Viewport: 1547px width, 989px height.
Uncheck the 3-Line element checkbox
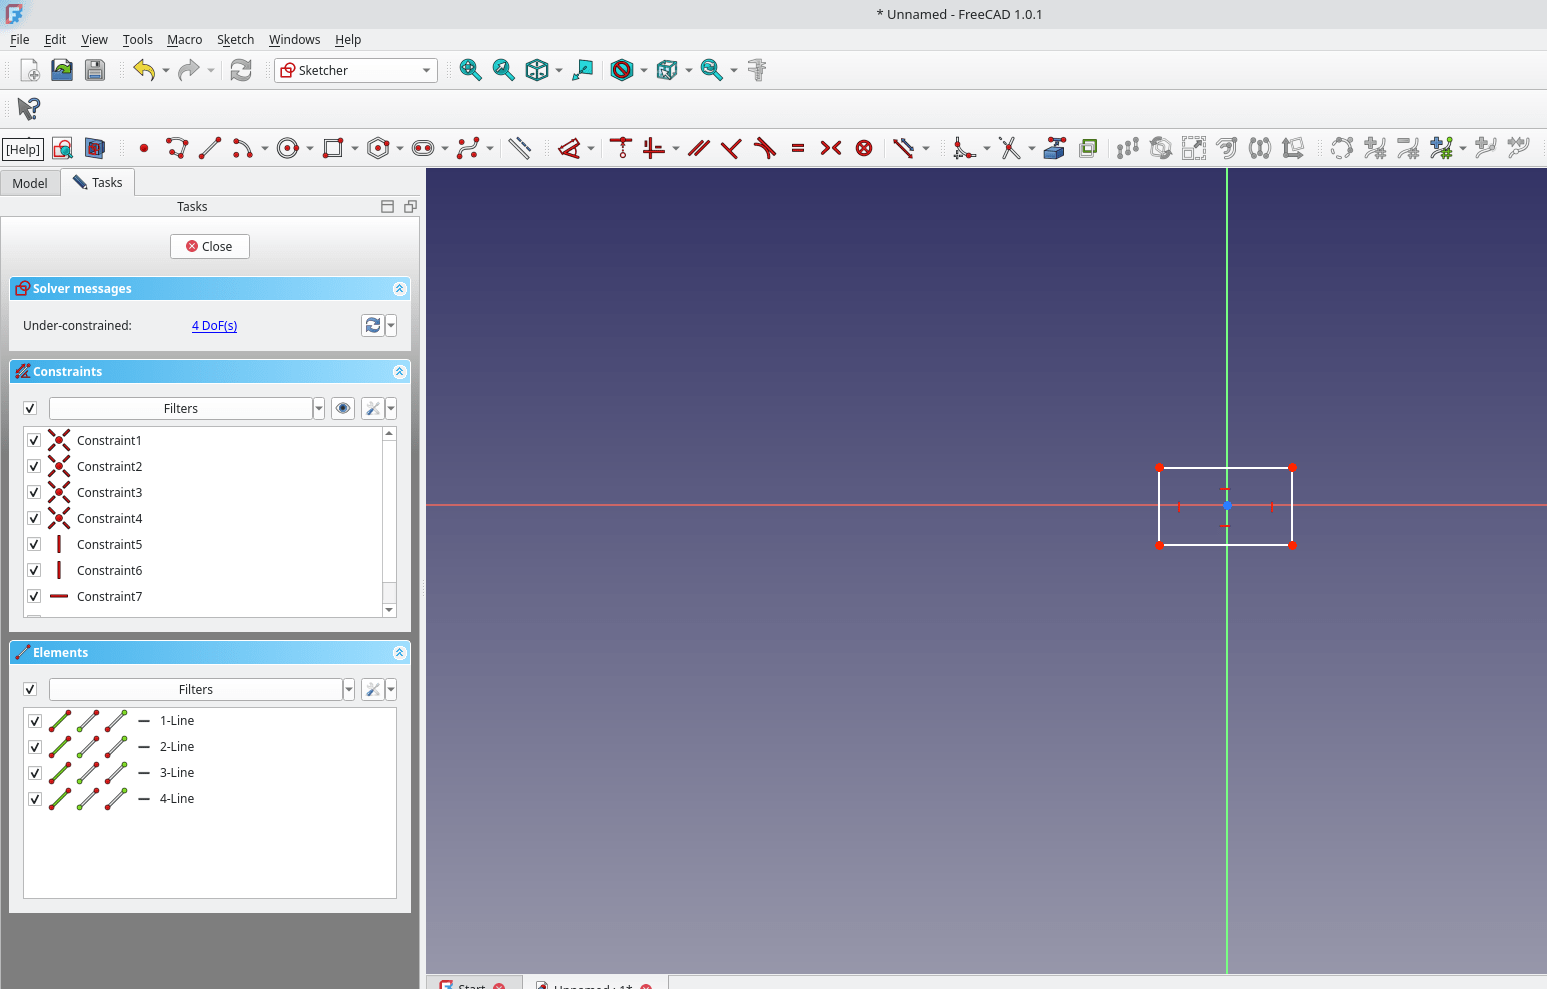tap(35, 773)
